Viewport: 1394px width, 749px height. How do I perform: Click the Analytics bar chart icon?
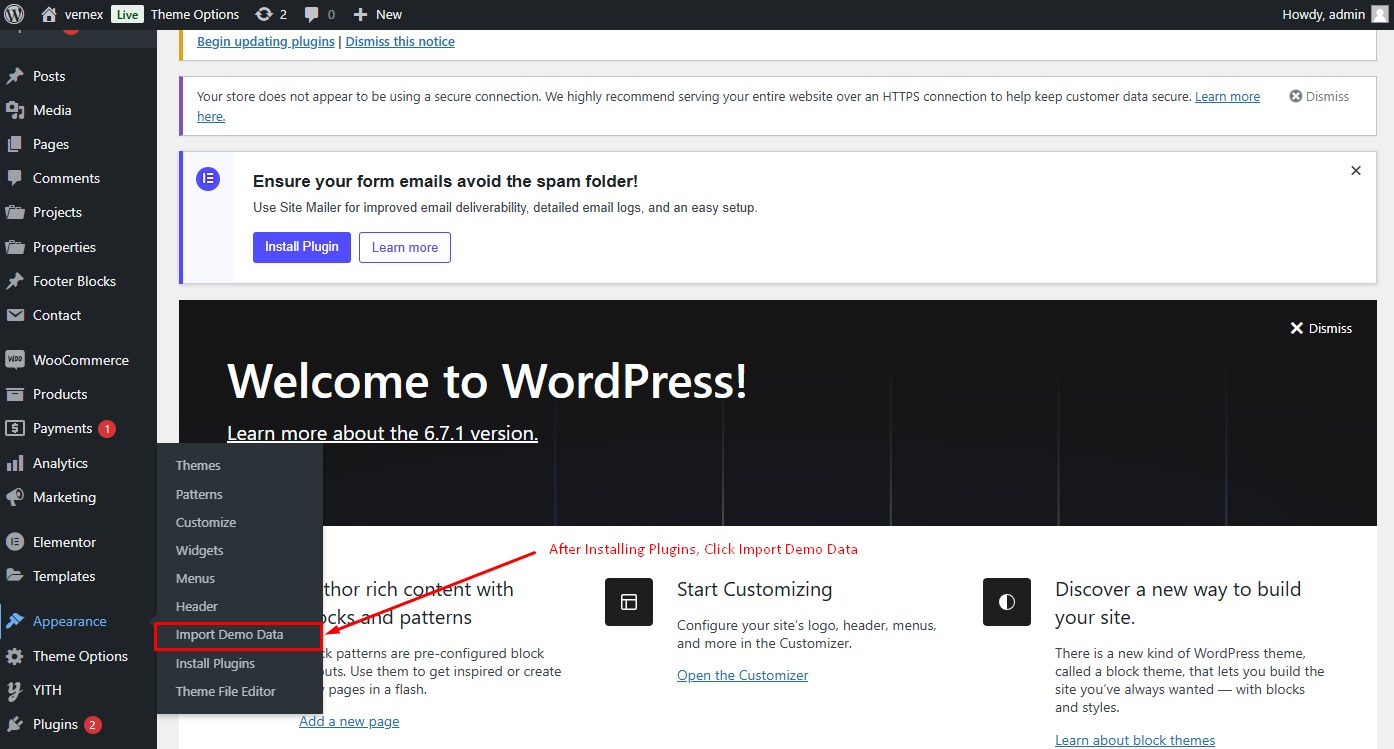pos(15,463)
